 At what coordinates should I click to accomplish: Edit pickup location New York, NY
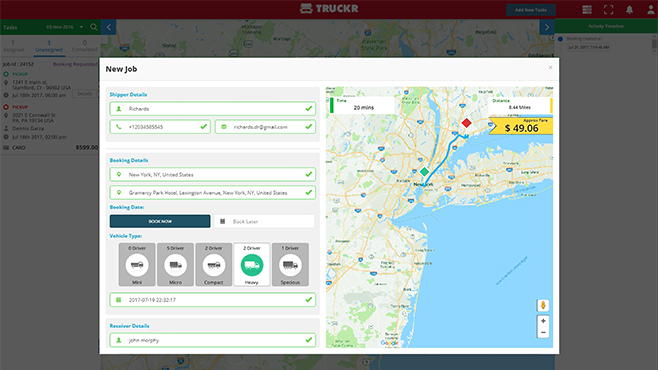coord(213,175)
